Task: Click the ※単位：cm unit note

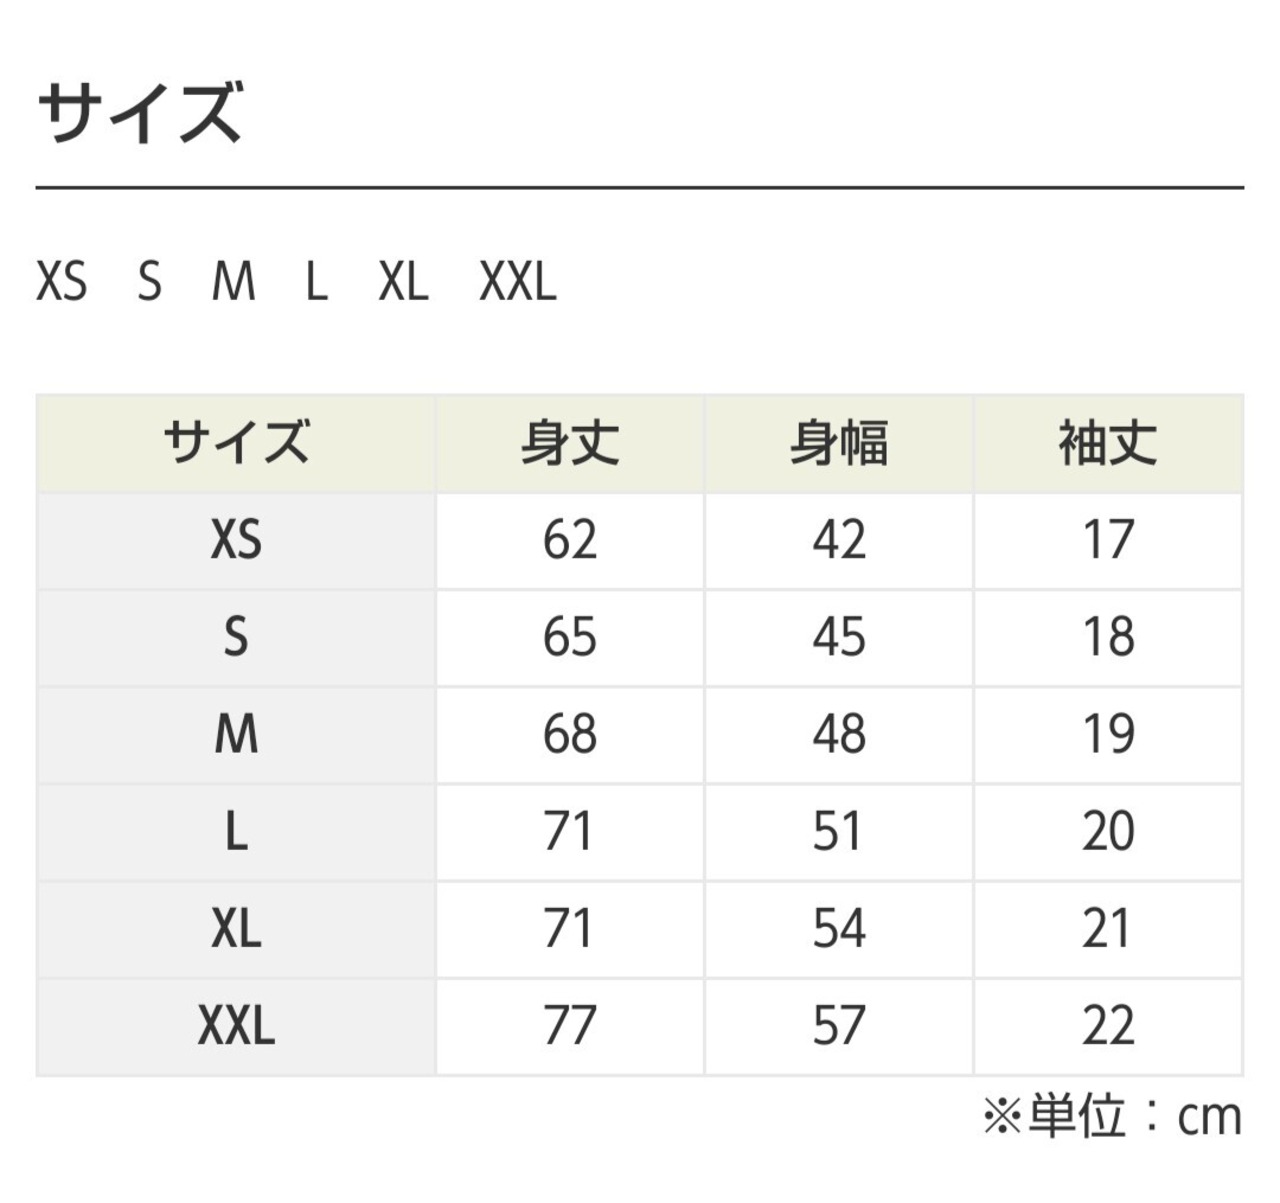Action: coord(1112,1117)
